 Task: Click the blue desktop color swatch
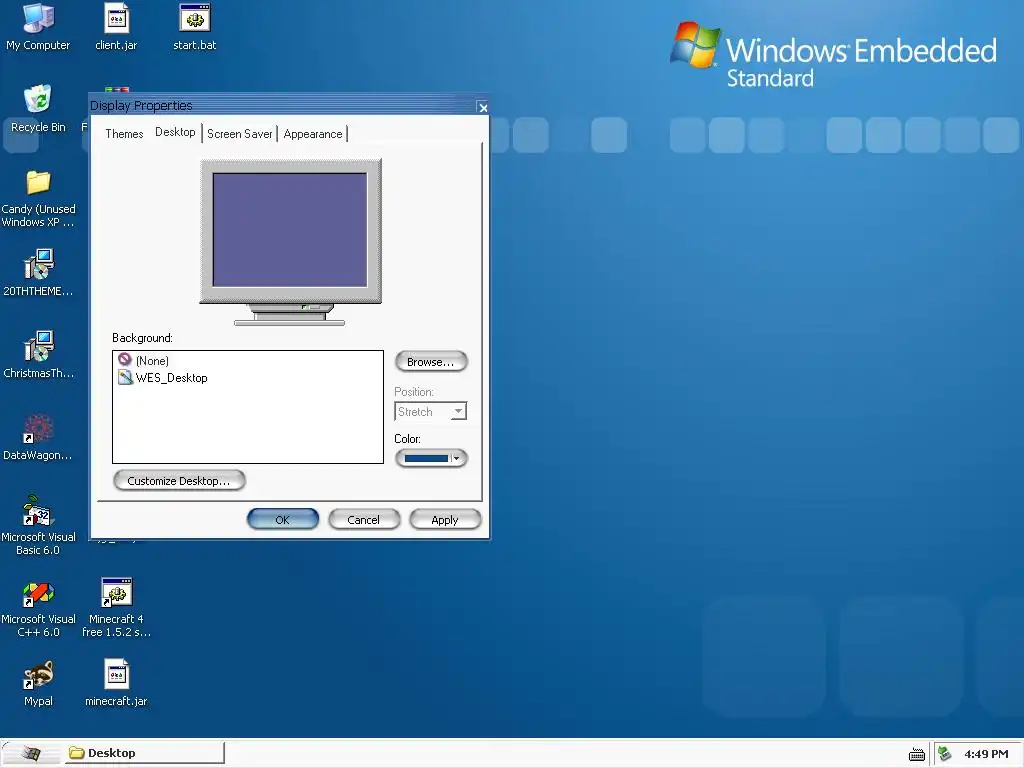coord(426,458)
